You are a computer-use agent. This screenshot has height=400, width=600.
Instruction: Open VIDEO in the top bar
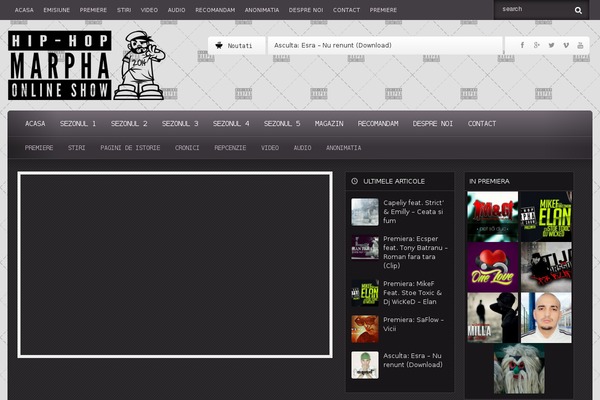point(149,10)
